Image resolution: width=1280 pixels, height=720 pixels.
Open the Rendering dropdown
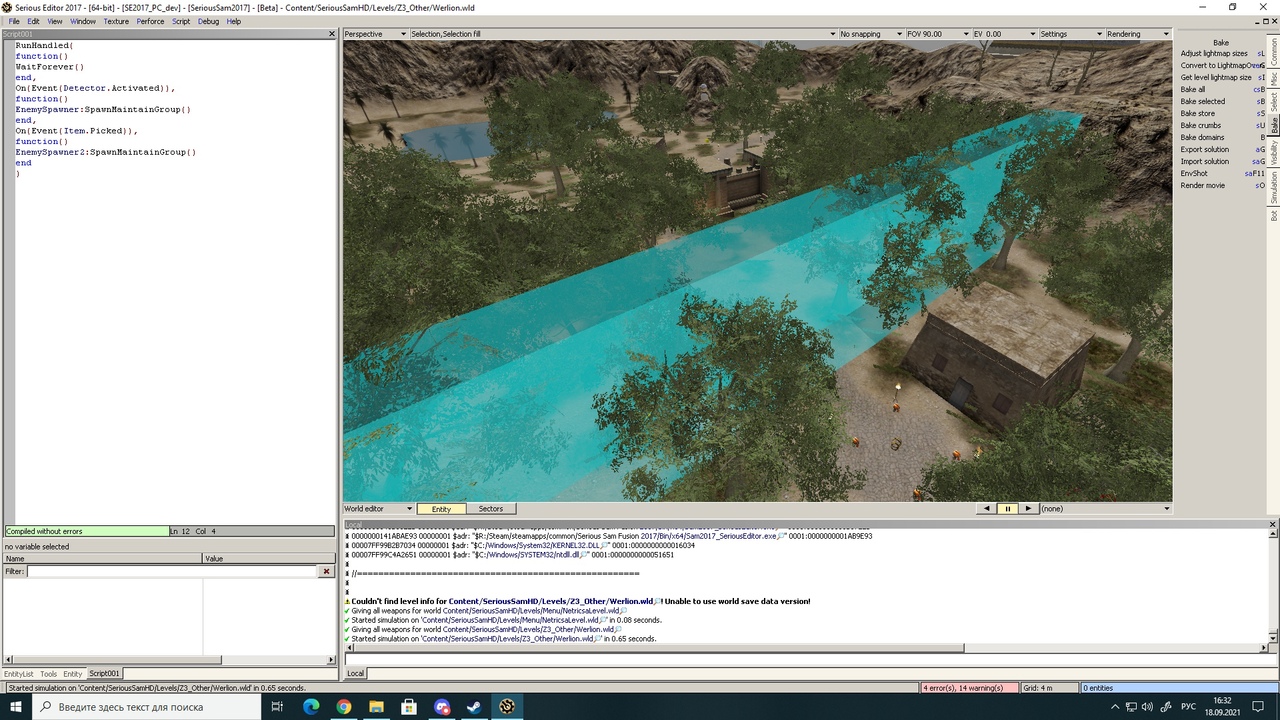click(x=1137, y=34)
